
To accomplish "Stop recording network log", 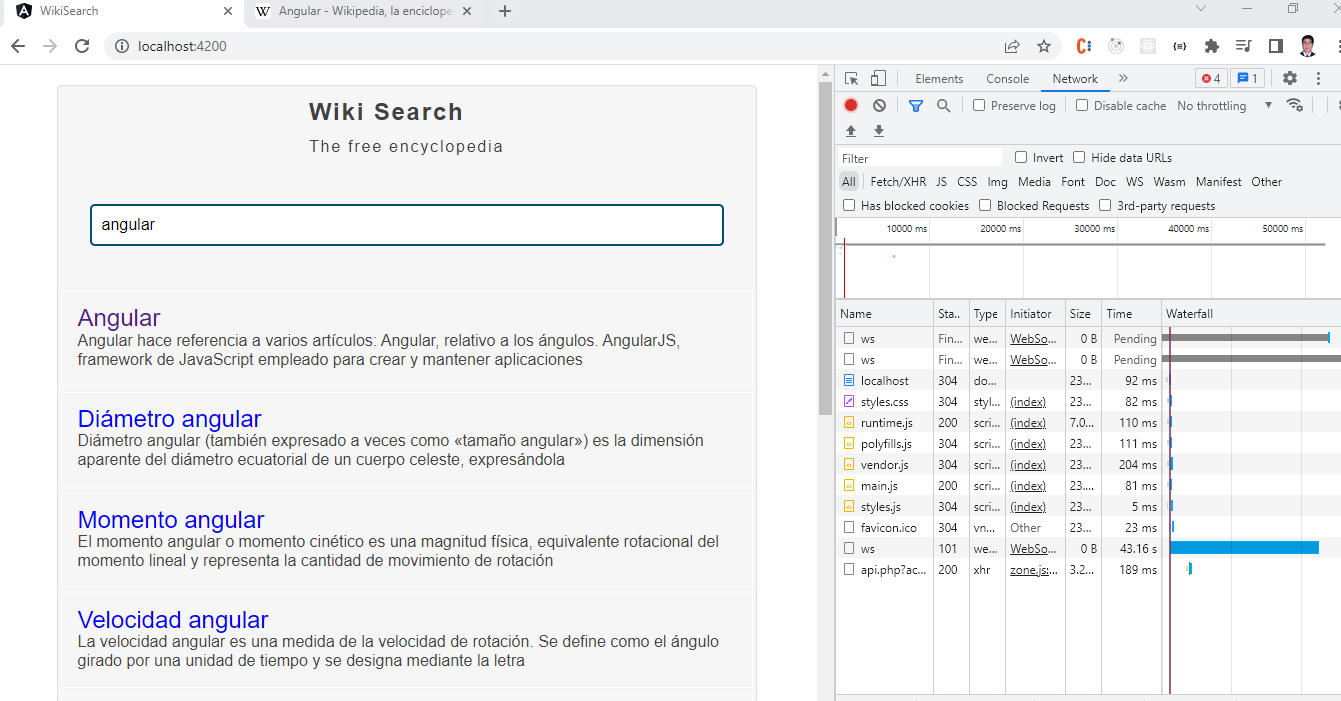I will coord(850,105).
